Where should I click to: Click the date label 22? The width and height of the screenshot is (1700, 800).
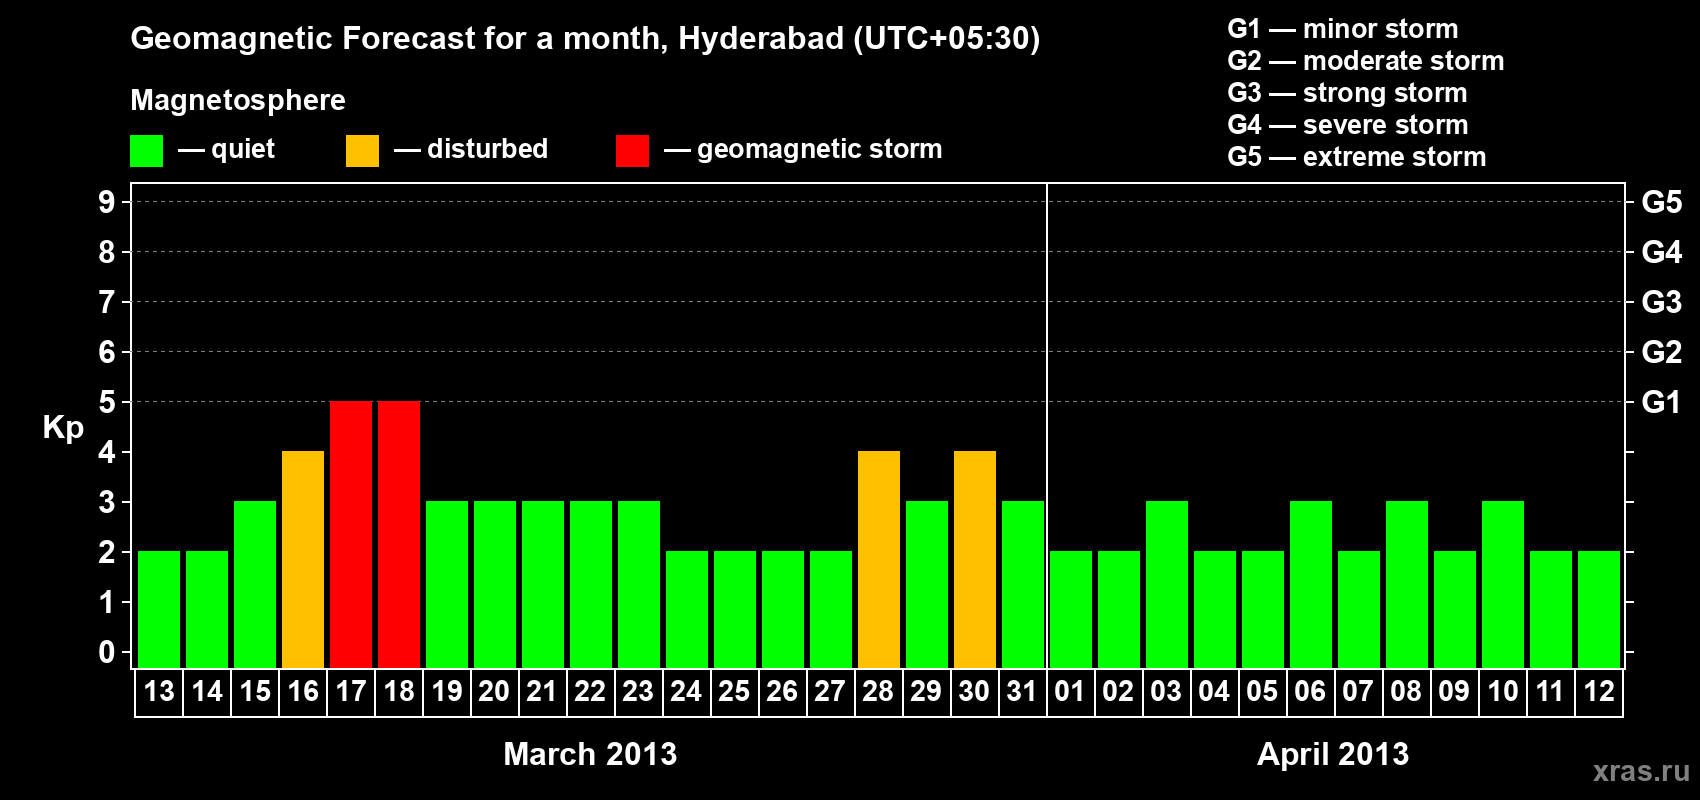tap(591, 691)
